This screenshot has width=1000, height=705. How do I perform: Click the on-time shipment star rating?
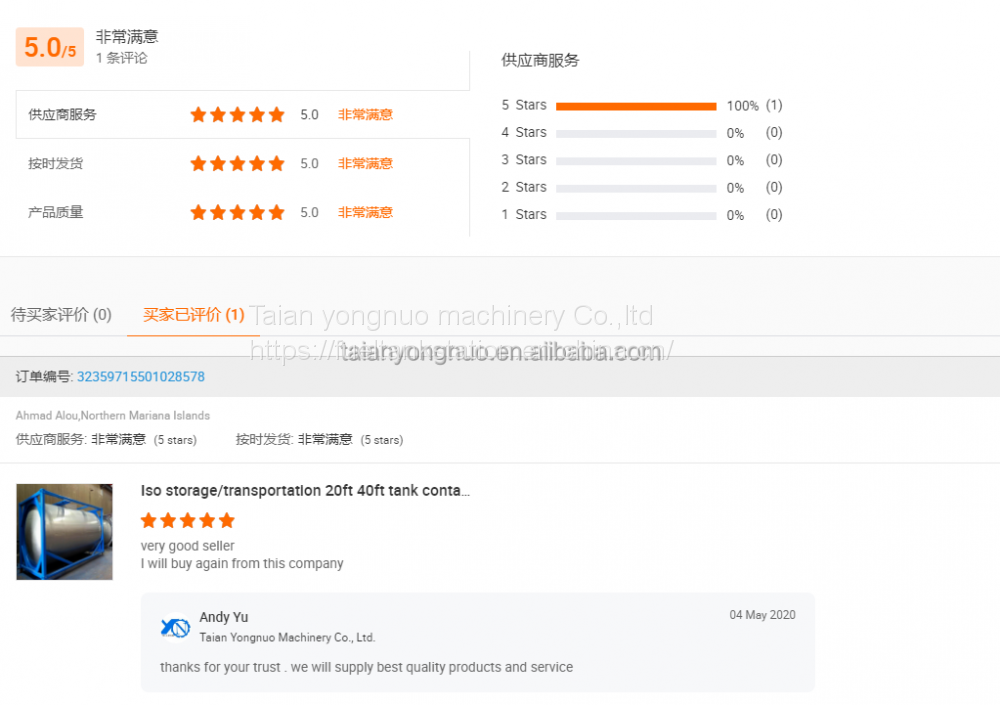(237, 164)
